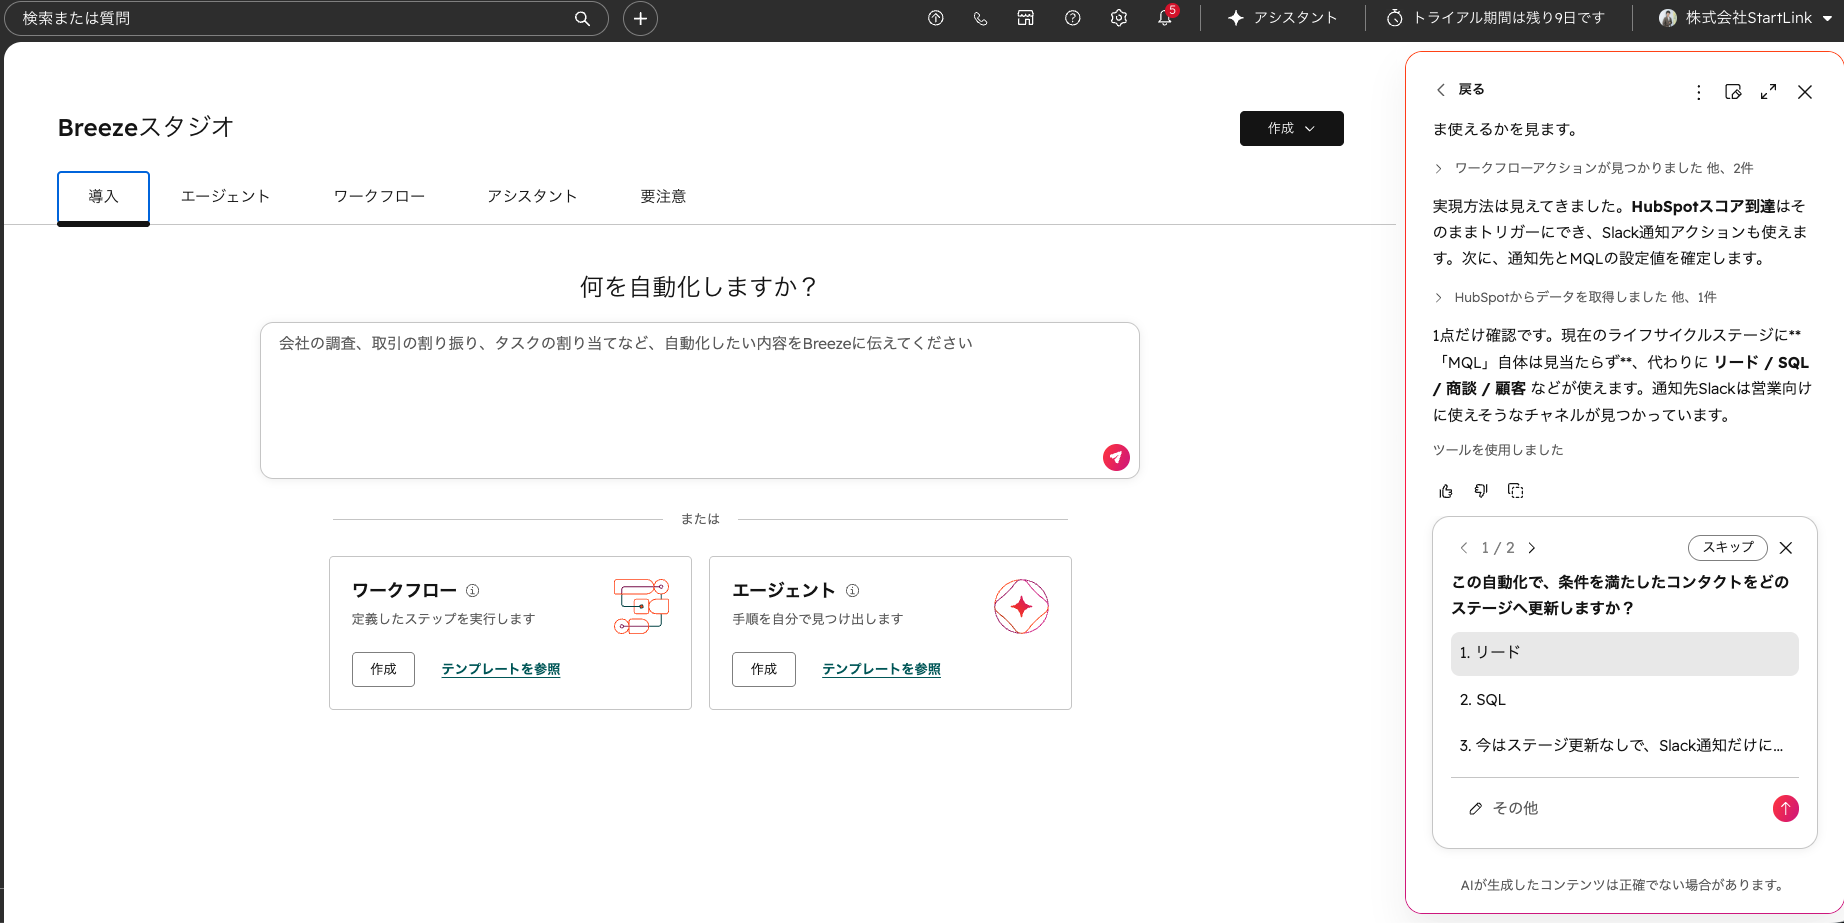Send the prompt with paper plane icon
Image resolution: width=1844 pixels, height=923 pixels.
pos(1116,457)
